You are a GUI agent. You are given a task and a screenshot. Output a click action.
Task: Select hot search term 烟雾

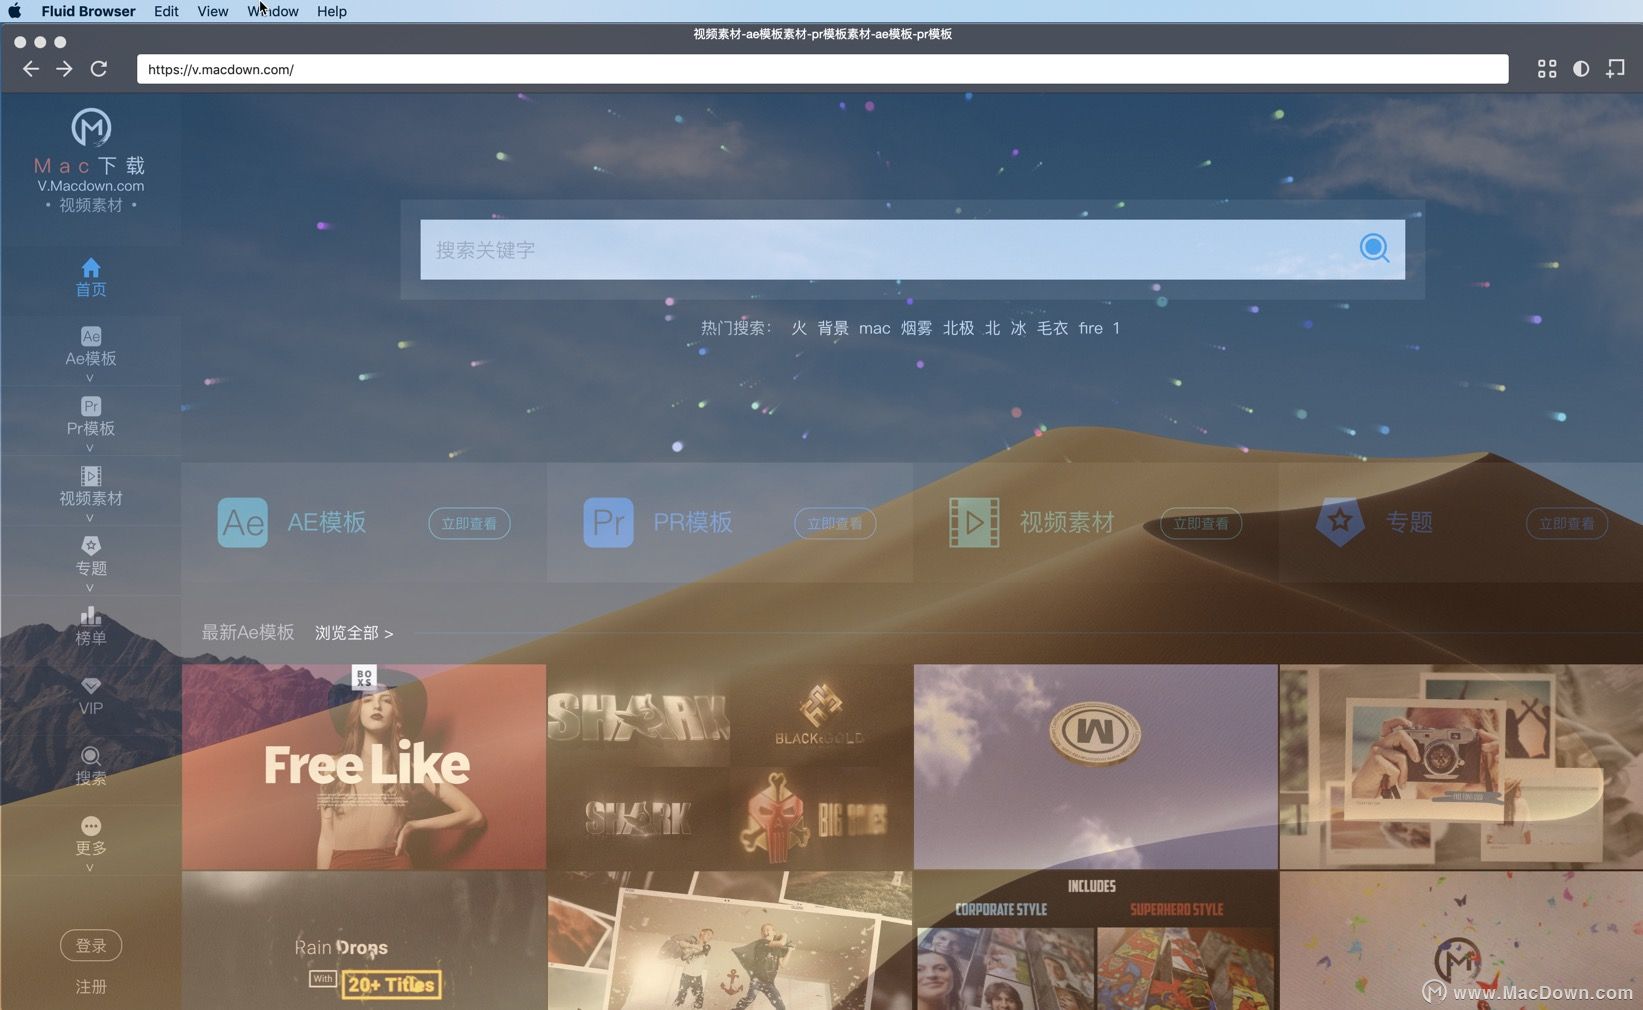tap(916, 328)
